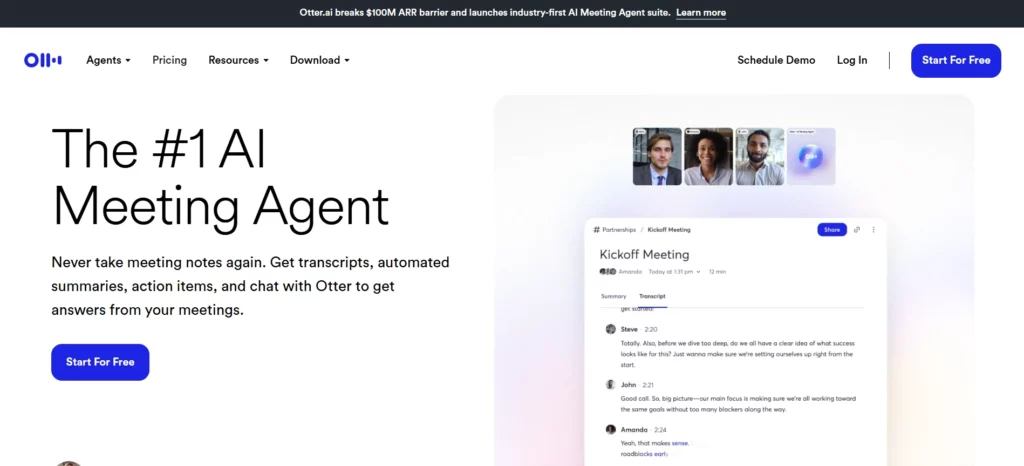1024x466 pixels.
Task: Expand the Resources dropdown menu
Action: [x=238, y=60]
